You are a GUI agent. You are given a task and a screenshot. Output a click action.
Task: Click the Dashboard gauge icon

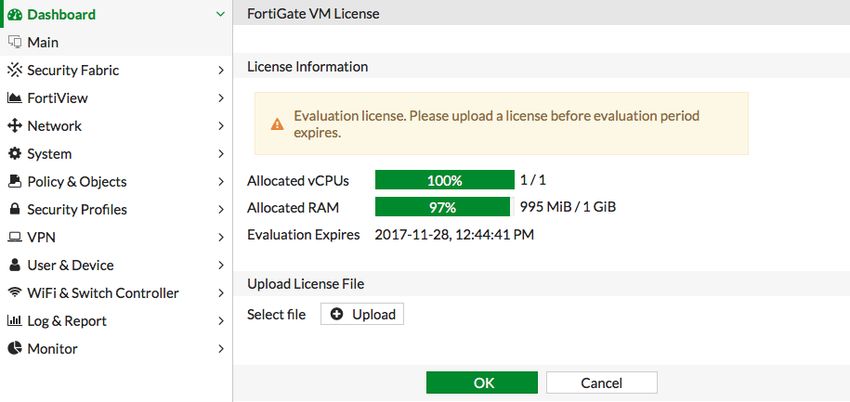15,15
